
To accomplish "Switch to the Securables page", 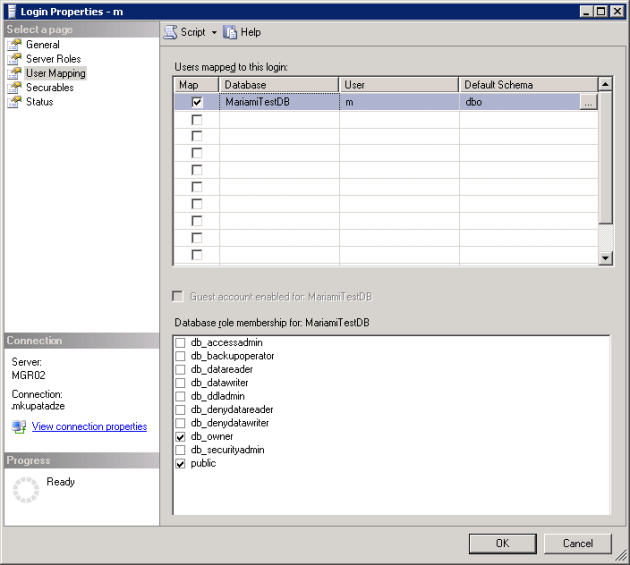I will [x=50, y=88].
